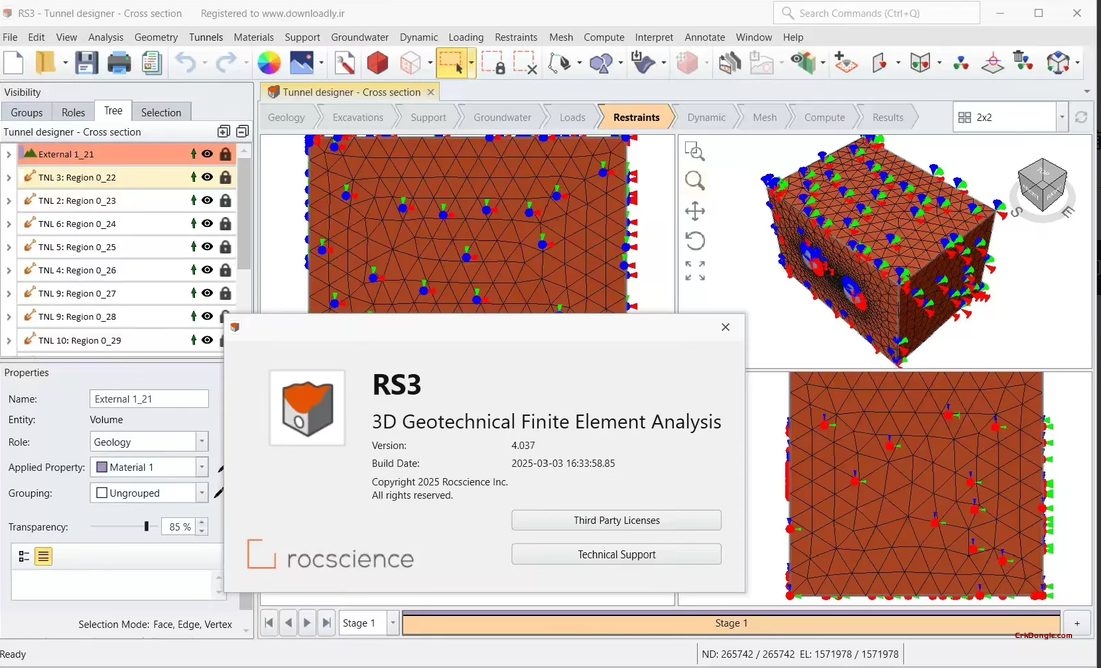Expand the TNL 6: Region 0_24 node
Screen dimensions: 1101x668
[x=8, y=224]
